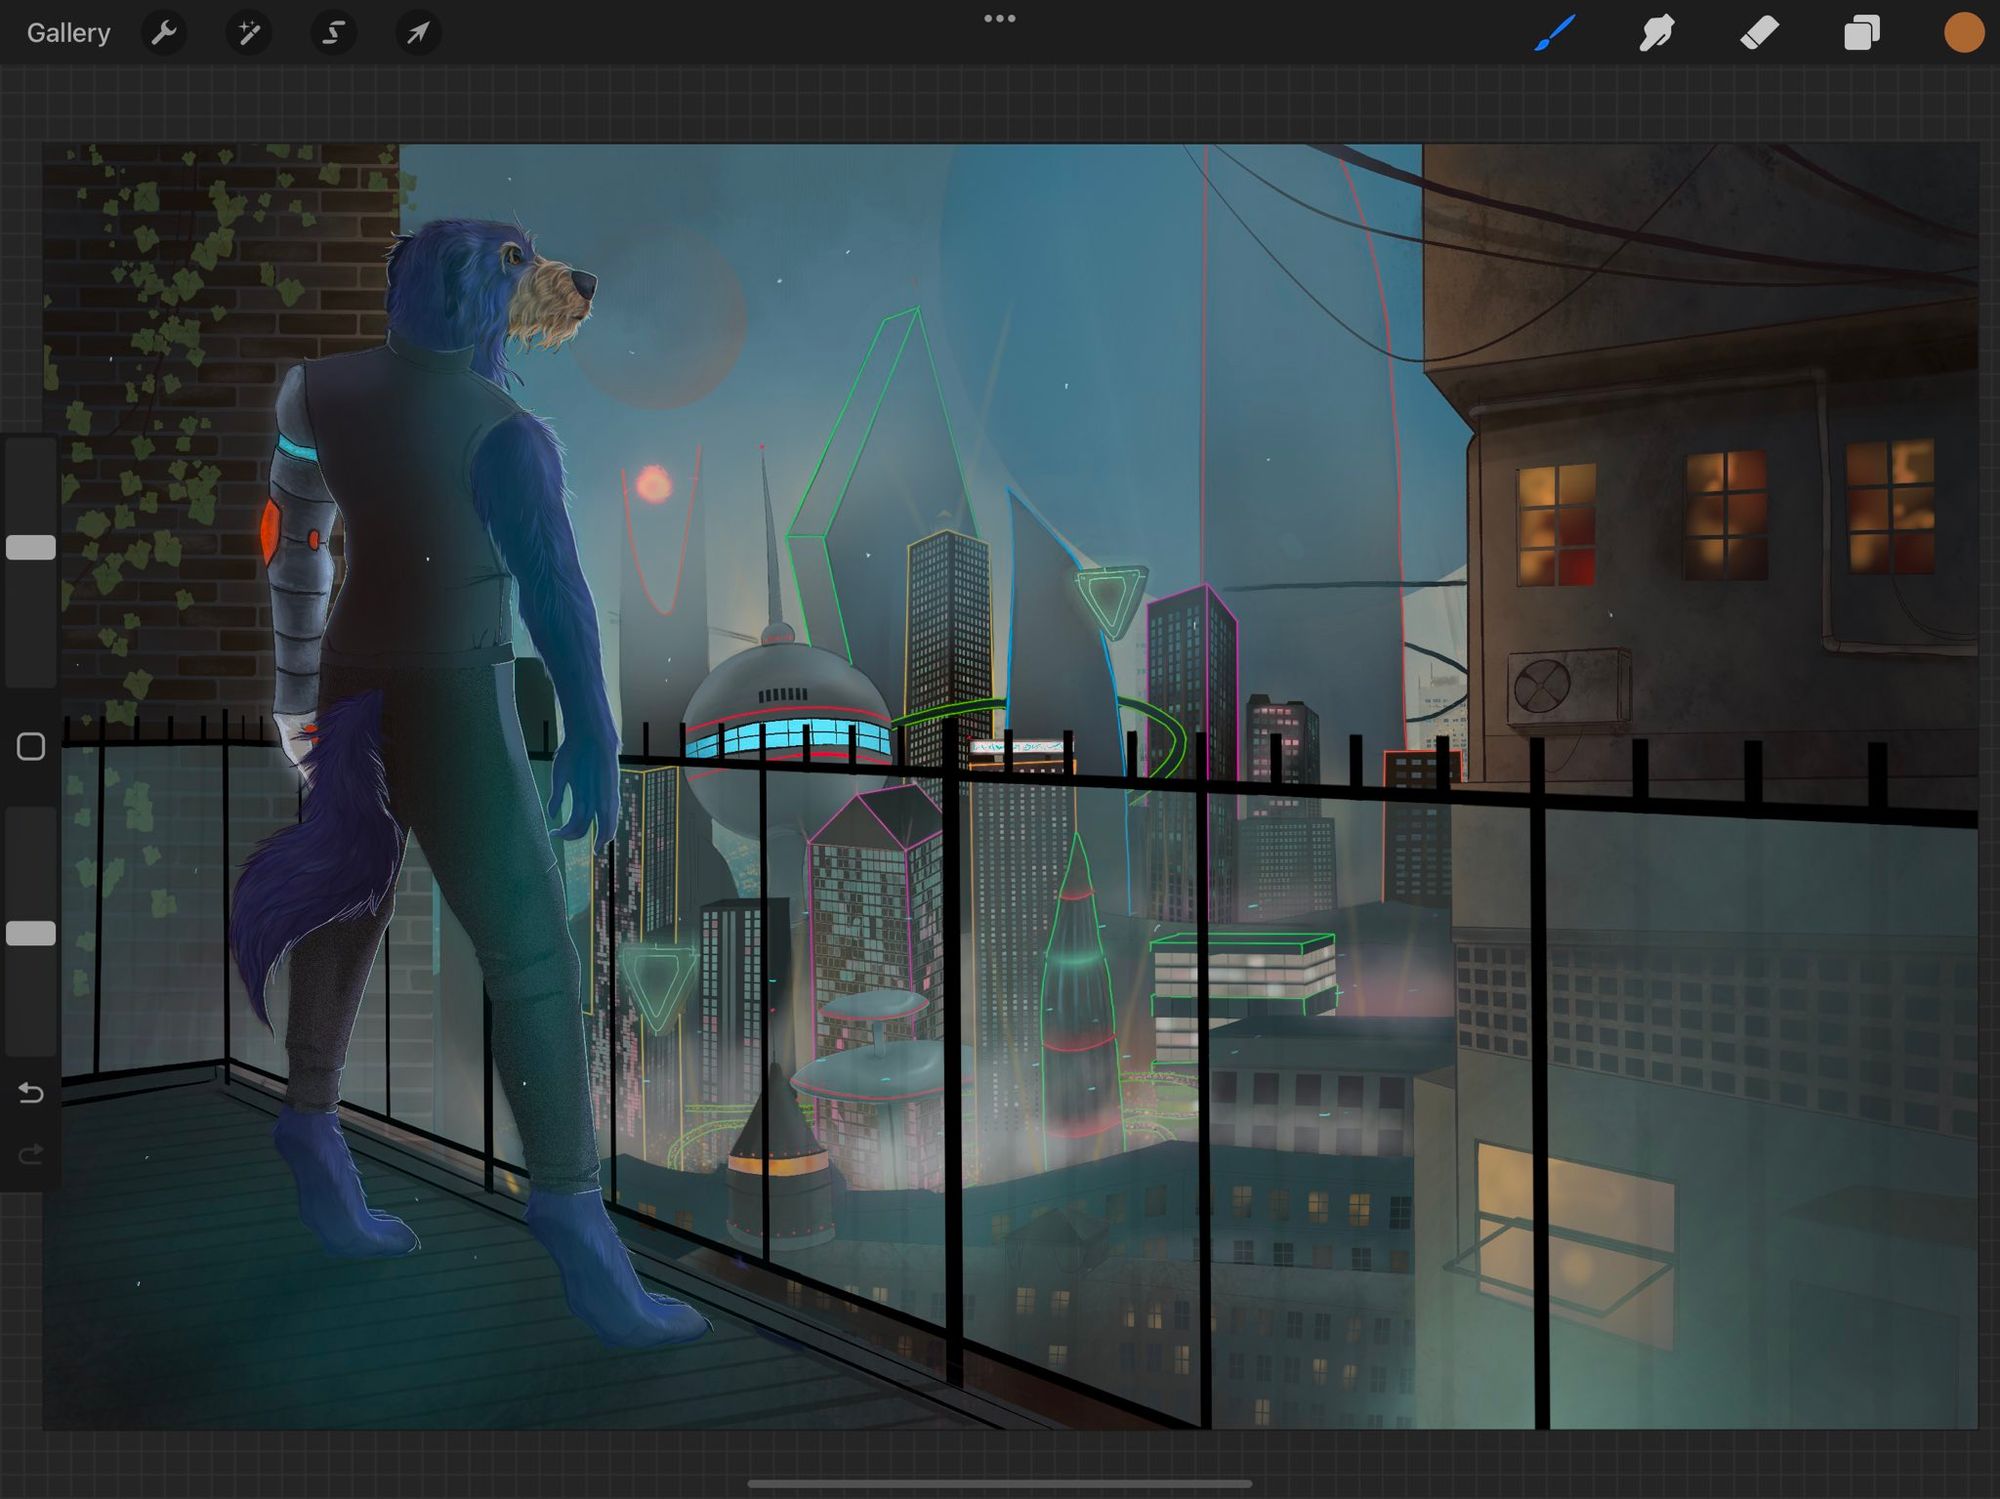This screenshot has width=2000, height=1499.
Task: Tap the three-dot multitasking menu
Action: 999,18
